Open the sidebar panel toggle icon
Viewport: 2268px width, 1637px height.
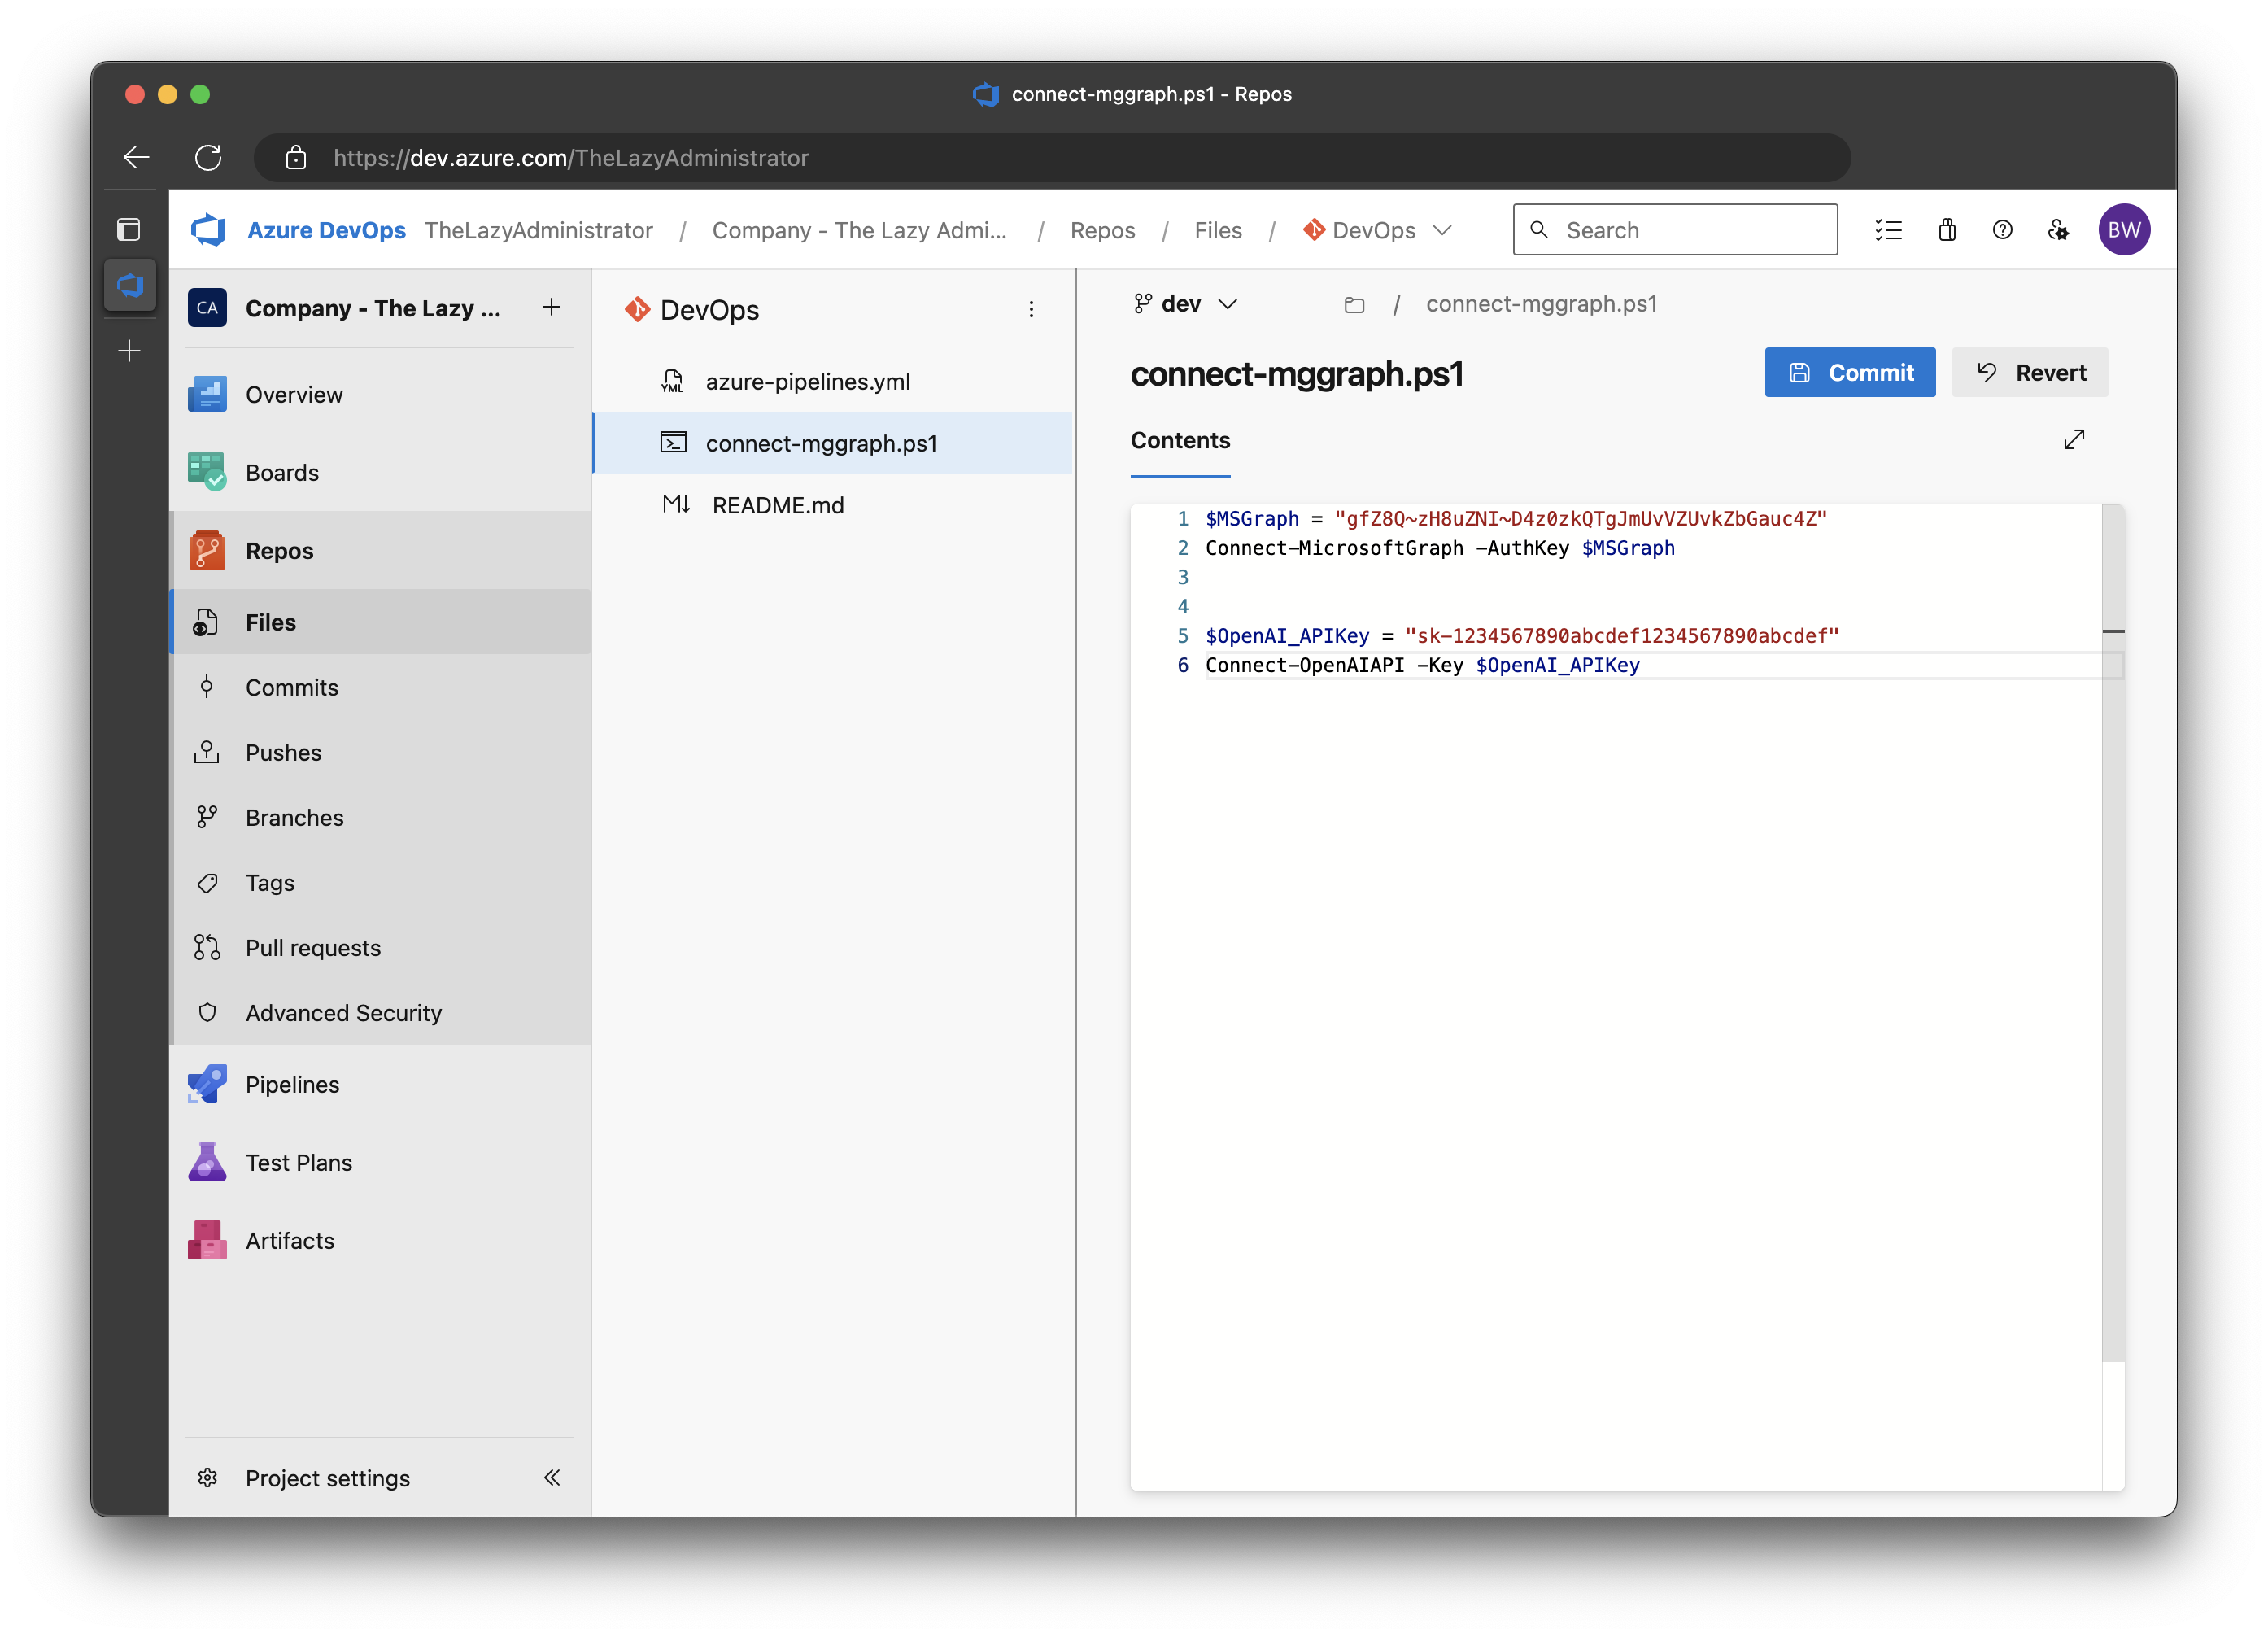[x=129, y=230]
